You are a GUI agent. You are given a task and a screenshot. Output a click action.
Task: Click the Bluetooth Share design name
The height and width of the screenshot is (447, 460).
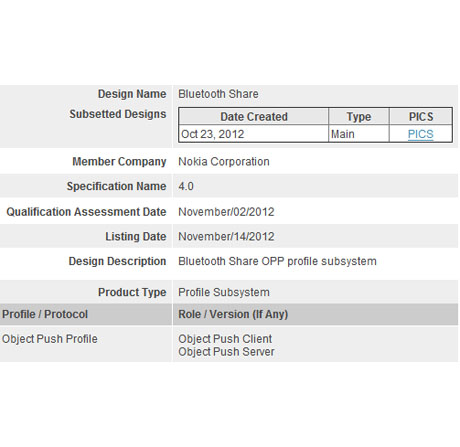(x=218, y=94)
